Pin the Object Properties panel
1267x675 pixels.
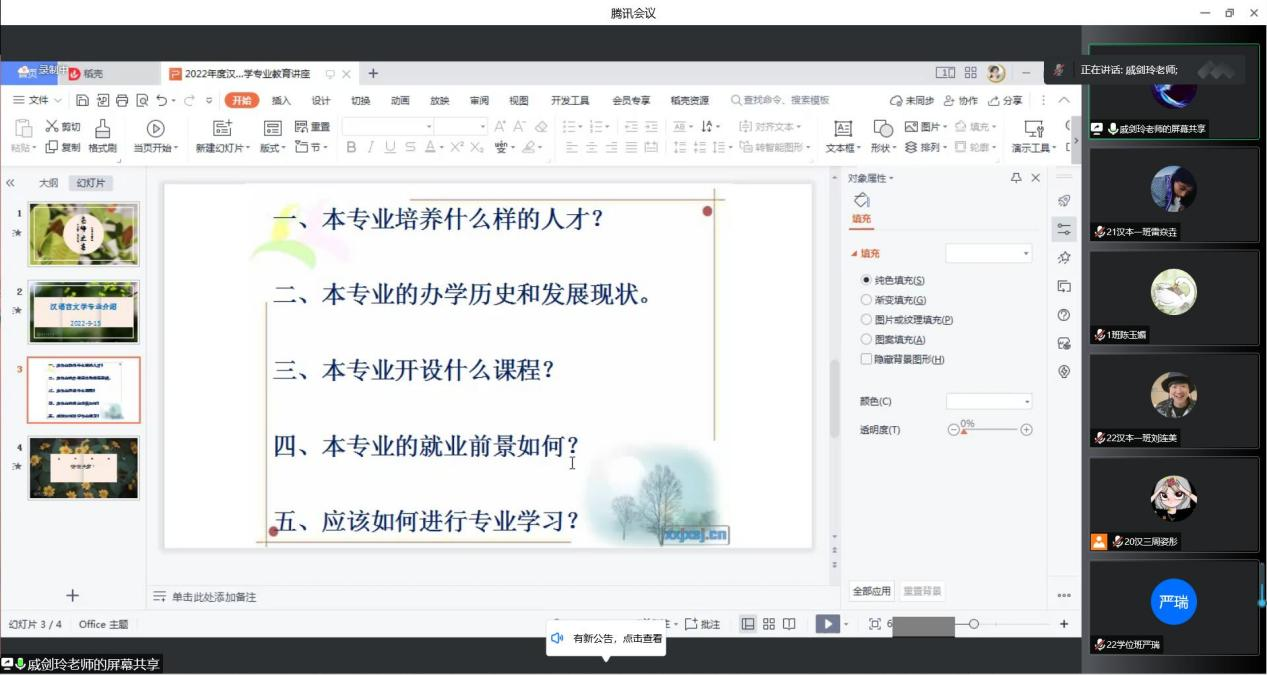1016,178
